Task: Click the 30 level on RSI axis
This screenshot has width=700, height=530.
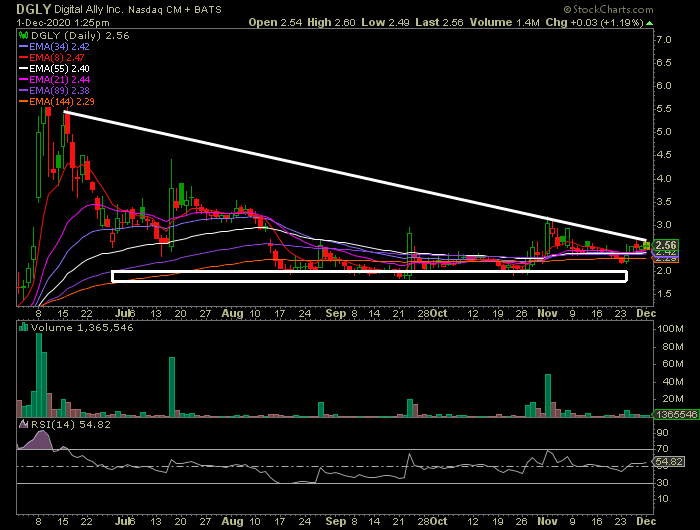Action: (662, 483)
